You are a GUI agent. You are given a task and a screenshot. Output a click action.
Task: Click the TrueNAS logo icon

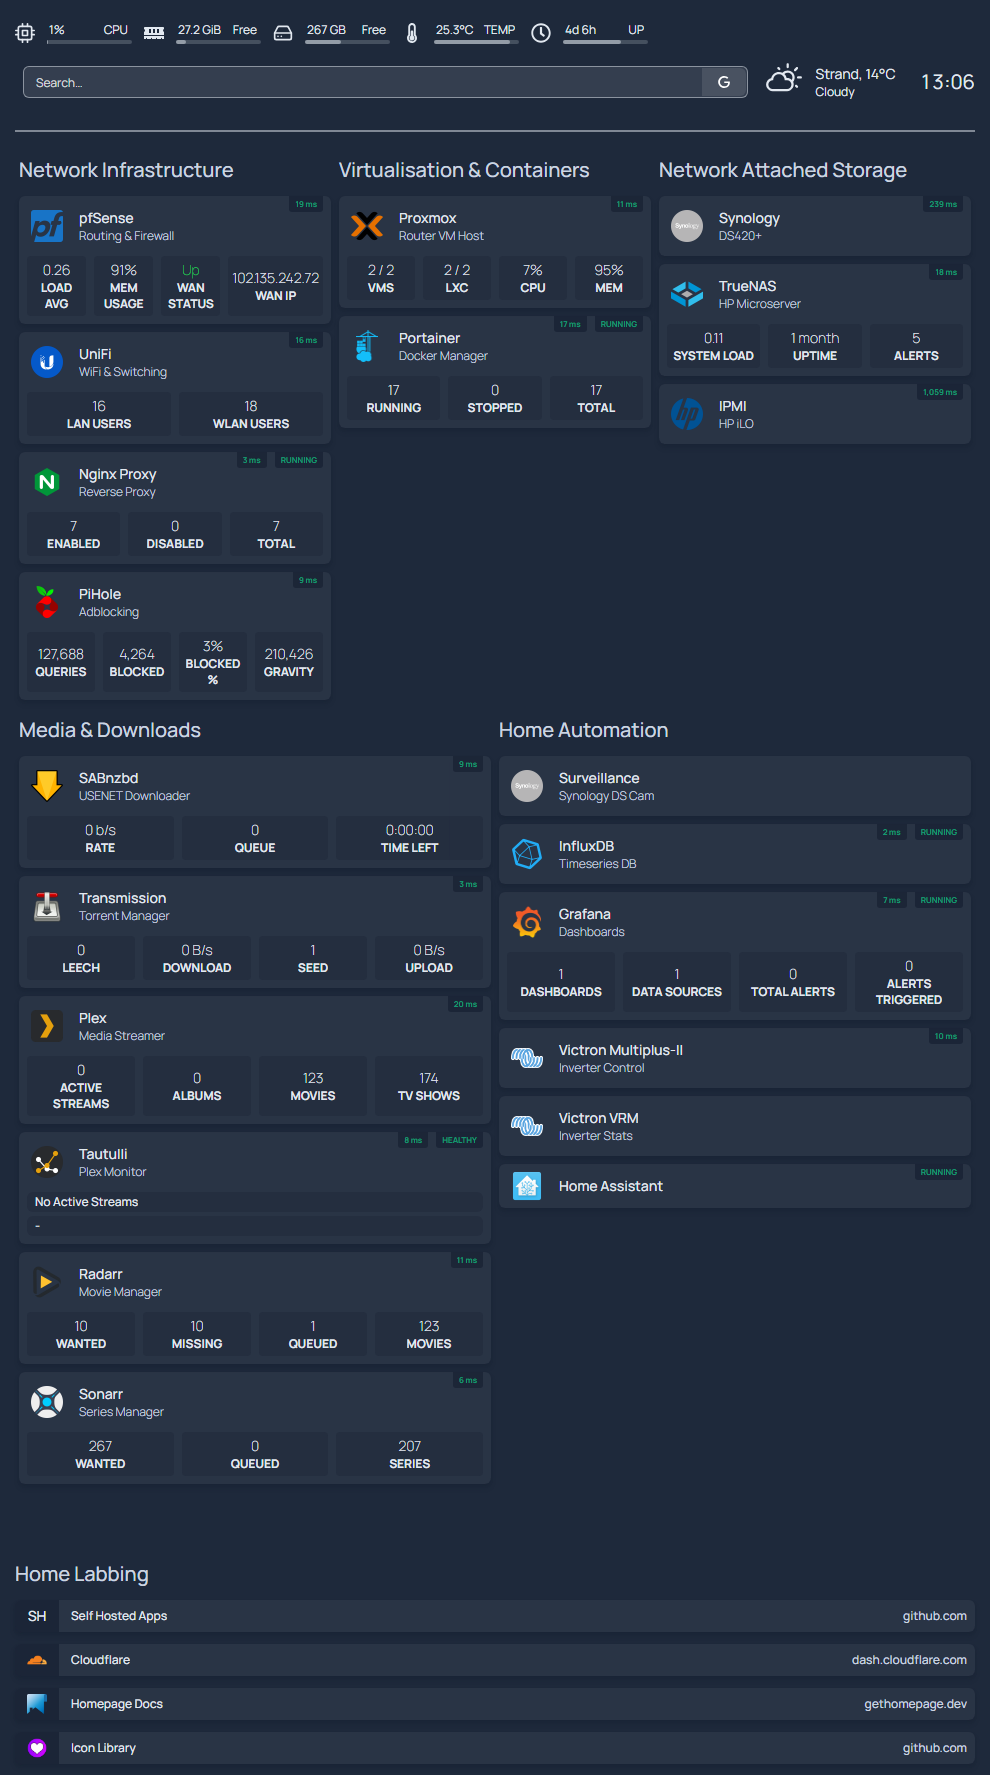[x=687, y=295]
